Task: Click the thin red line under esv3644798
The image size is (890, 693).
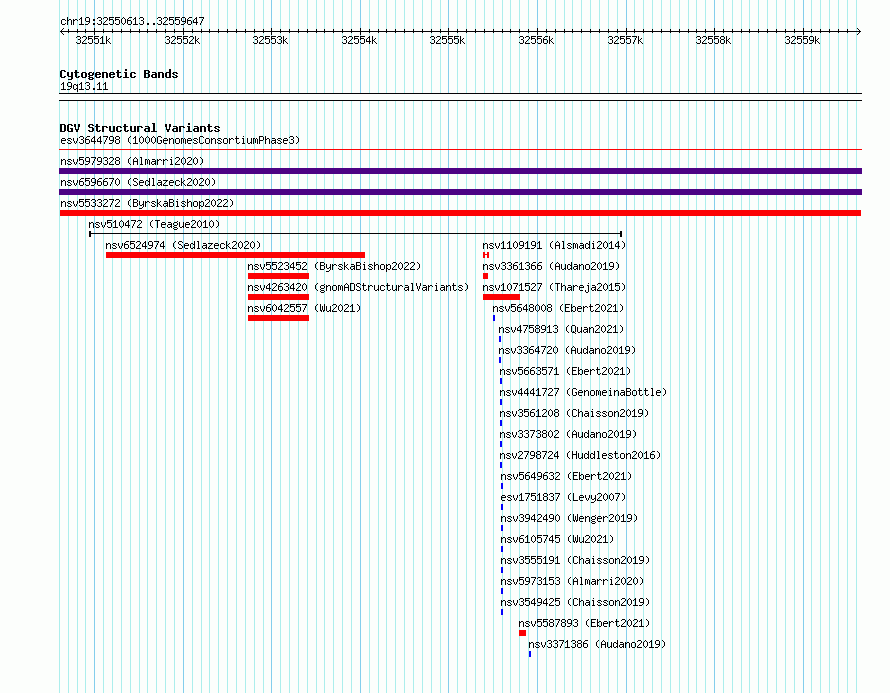Action: [x=460, y=150]
